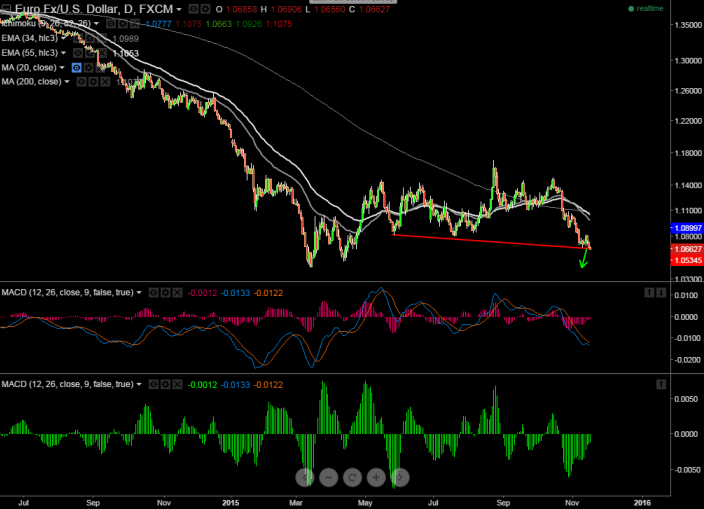
Task: Click the Sep label beside 2016 on time axis
Action: (503, 503)
